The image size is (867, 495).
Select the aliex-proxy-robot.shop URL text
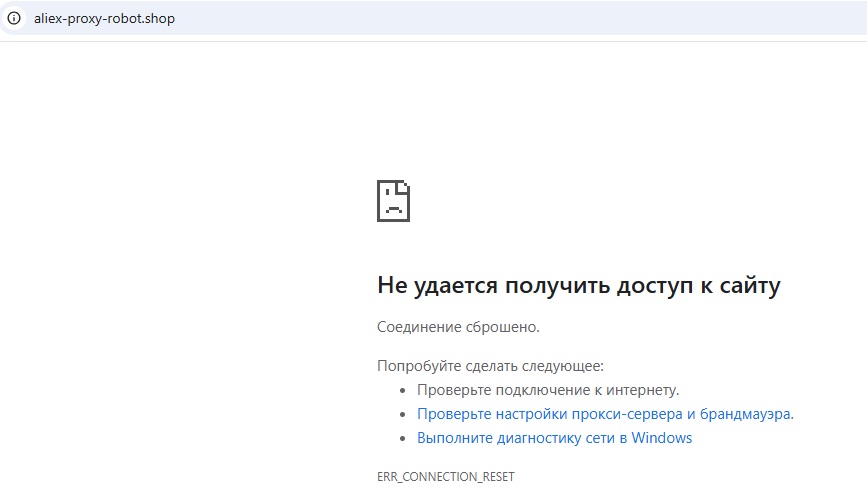tap(105, 18)
